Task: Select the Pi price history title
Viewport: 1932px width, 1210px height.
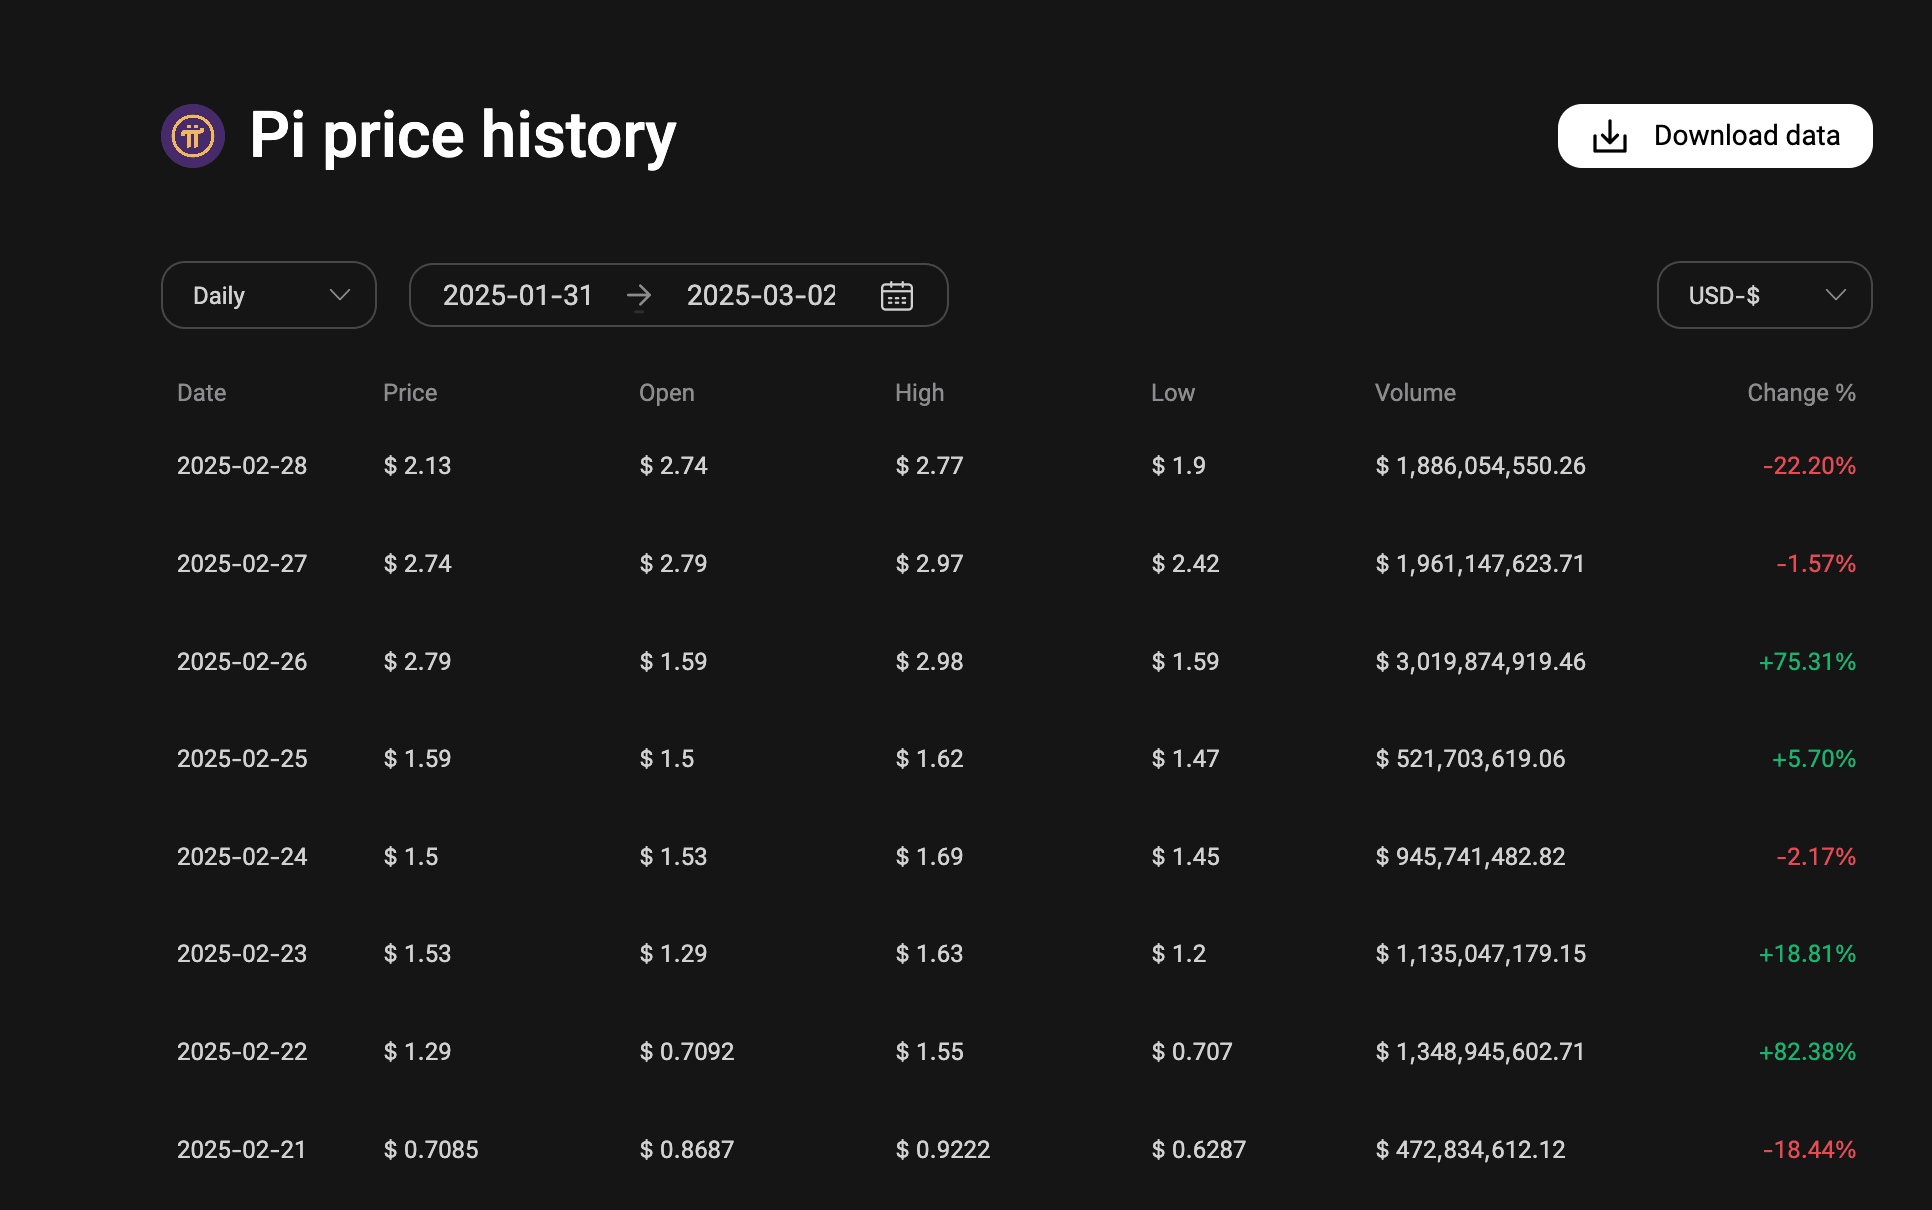Action: (462, 135)
